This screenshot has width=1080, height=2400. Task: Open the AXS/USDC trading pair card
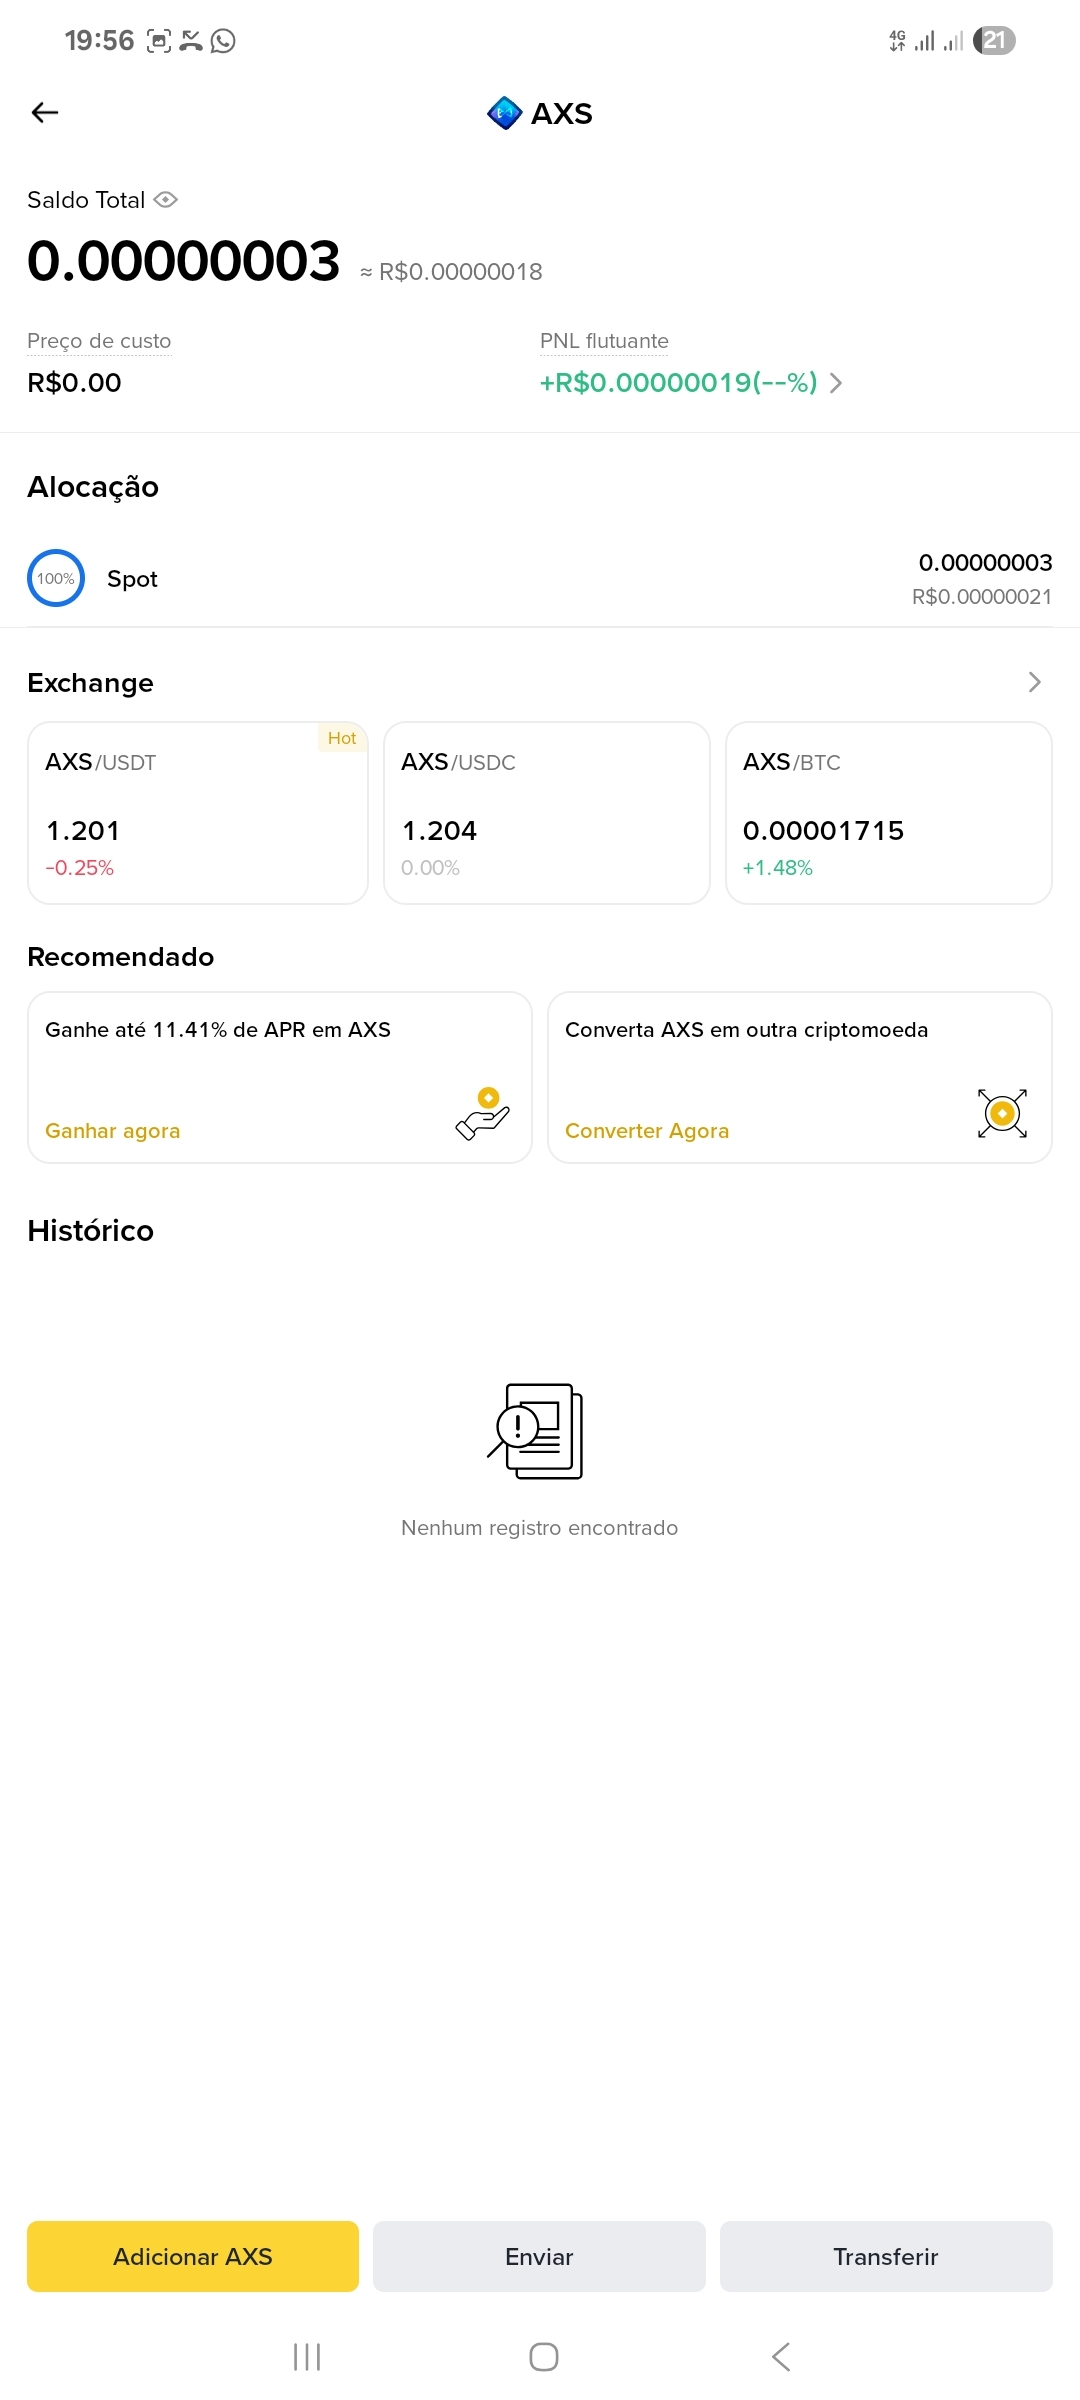(546, 812)
